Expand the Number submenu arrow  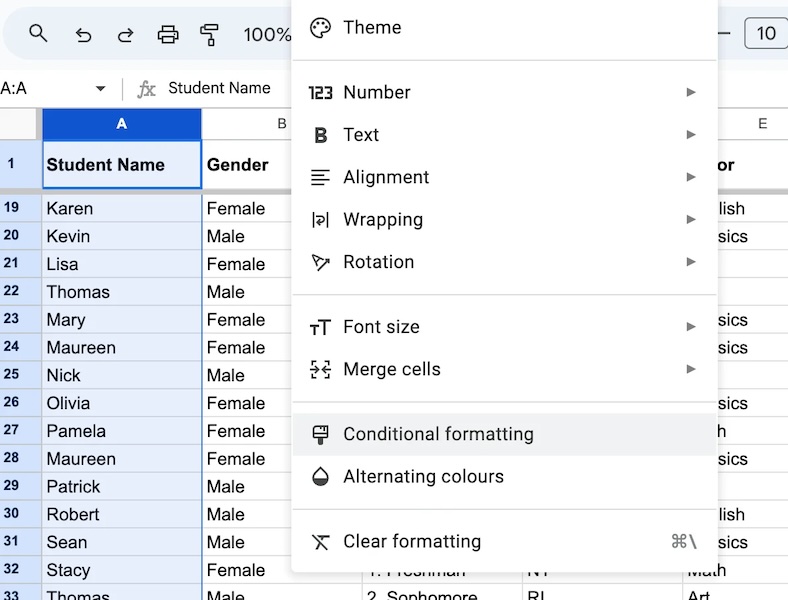(691, 92)
